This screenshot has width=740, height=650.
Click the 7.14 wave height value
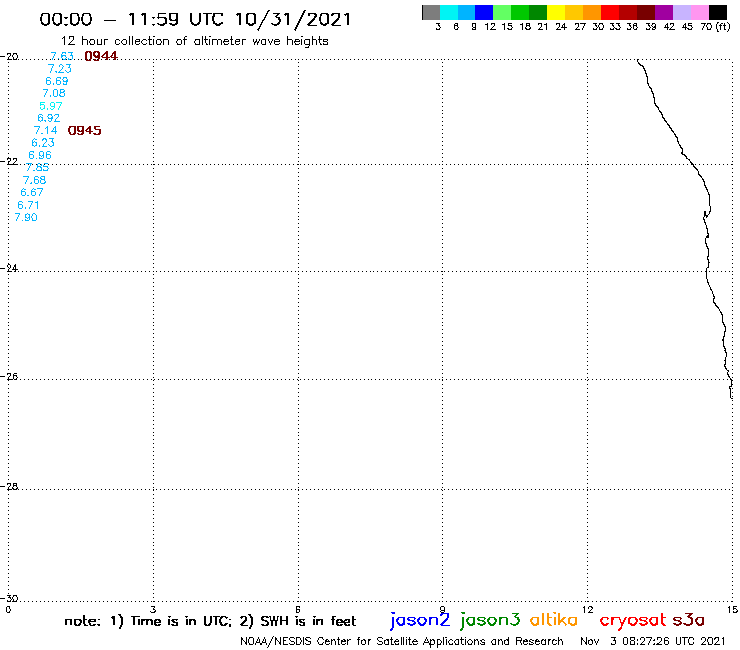pos(46,130)
